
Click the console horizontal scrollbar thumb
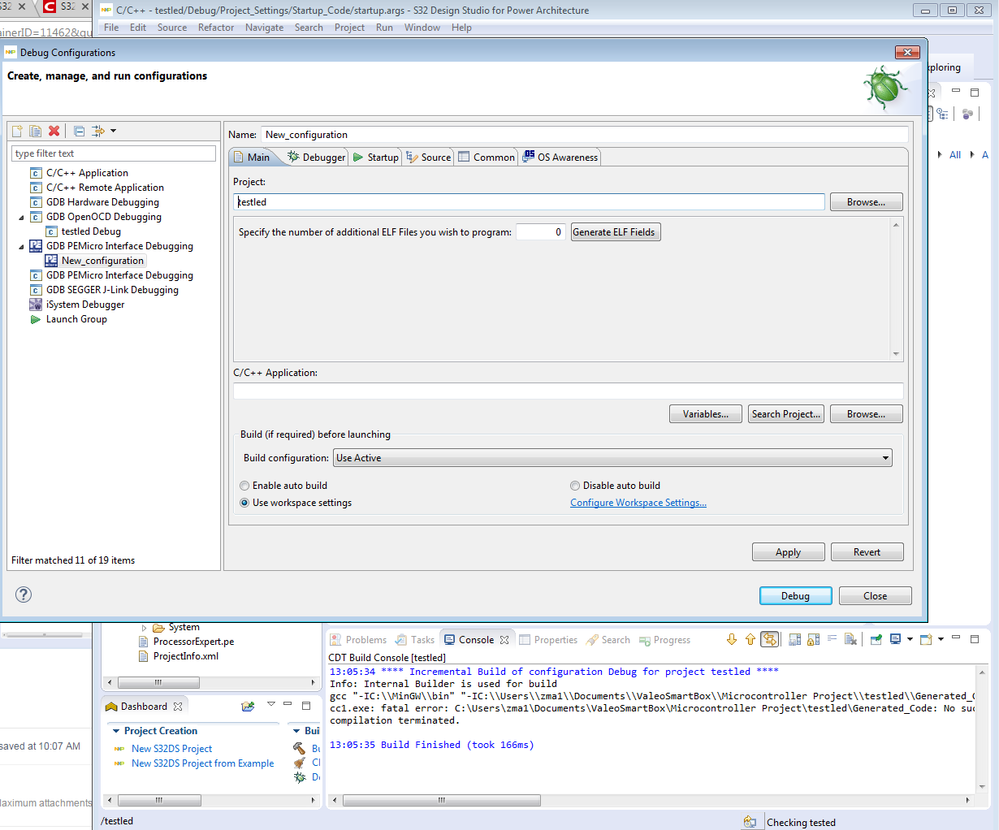442,800
